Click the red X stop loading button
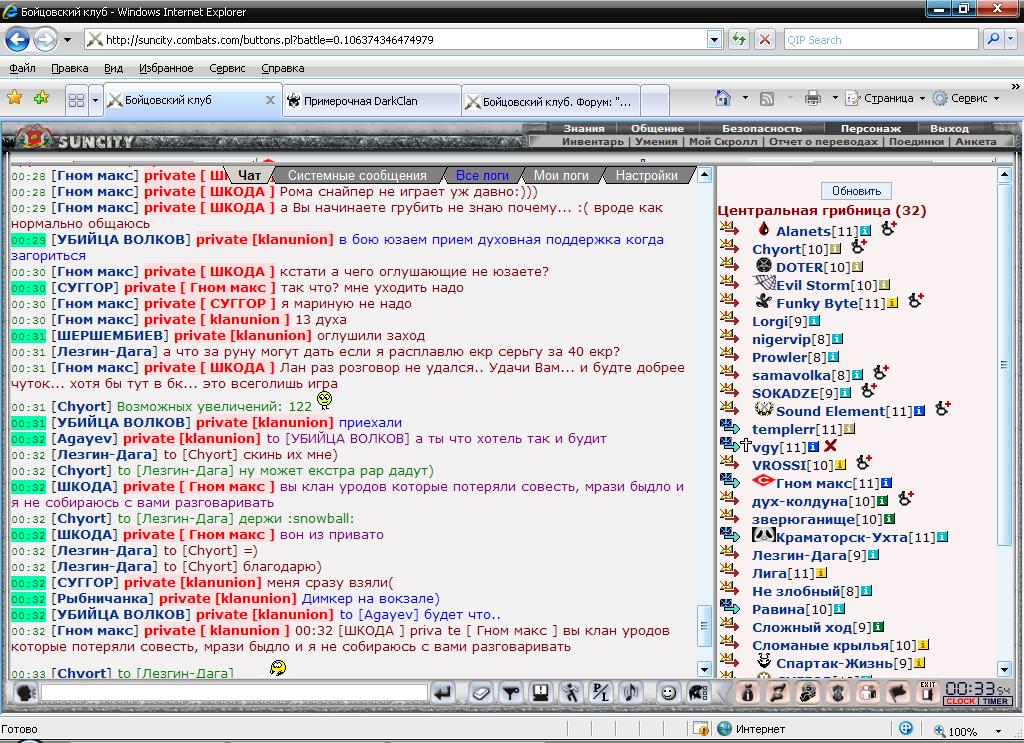 pos(765,40)
